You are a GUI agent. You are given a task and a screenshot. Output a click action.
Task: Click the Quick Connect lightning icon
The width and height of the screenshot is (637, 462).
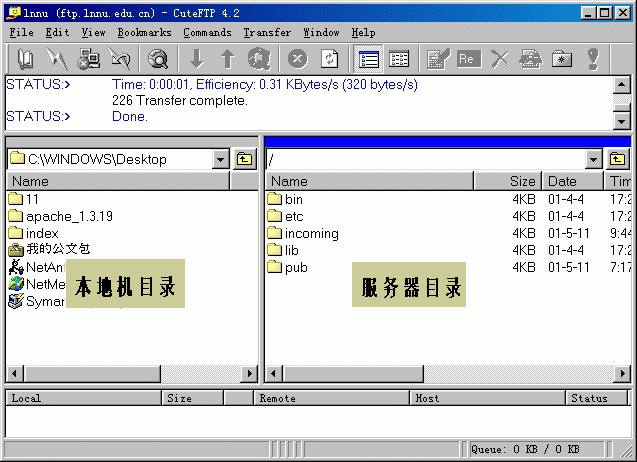pos(56,59)
